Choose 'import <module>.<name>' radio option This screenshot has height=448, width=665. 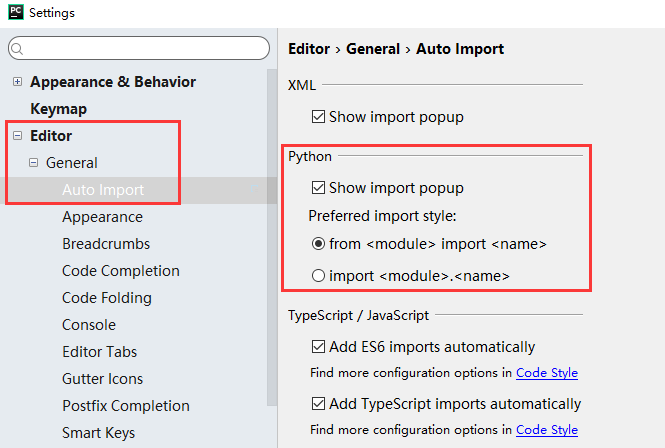click(319, 276)
